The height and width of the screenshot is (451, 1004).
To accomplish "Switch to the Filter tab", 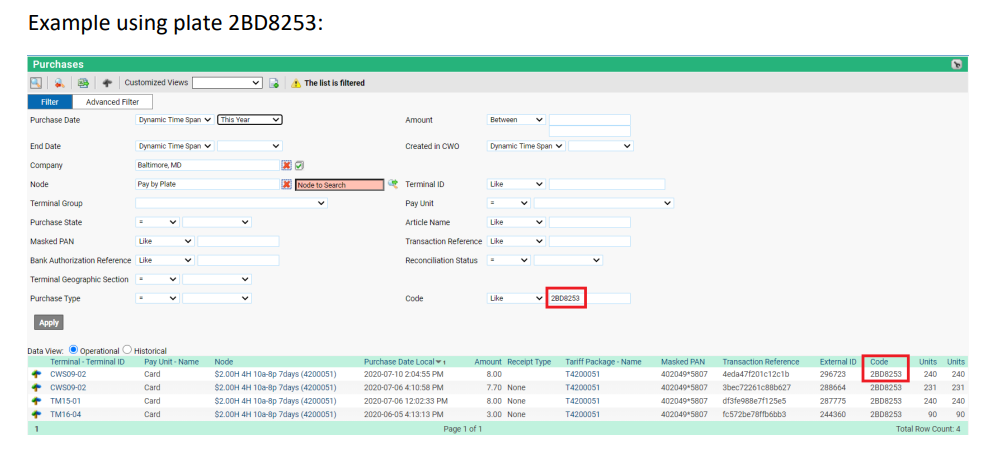I will (x=50, y=102).
